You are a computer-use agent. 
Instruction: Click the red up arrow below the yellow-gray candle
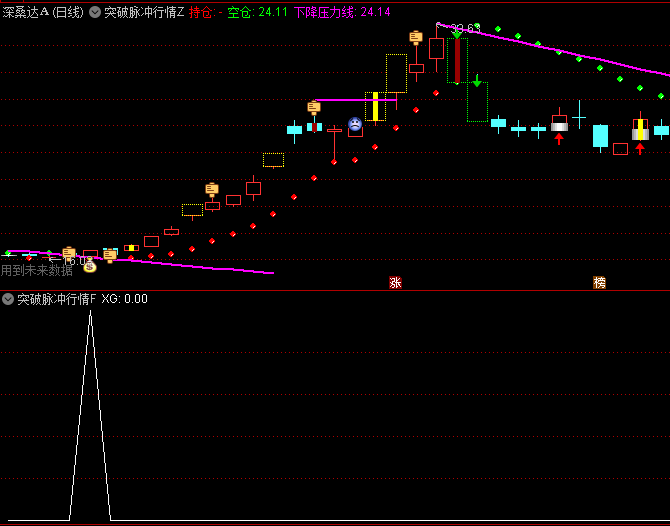coord(640,149)
